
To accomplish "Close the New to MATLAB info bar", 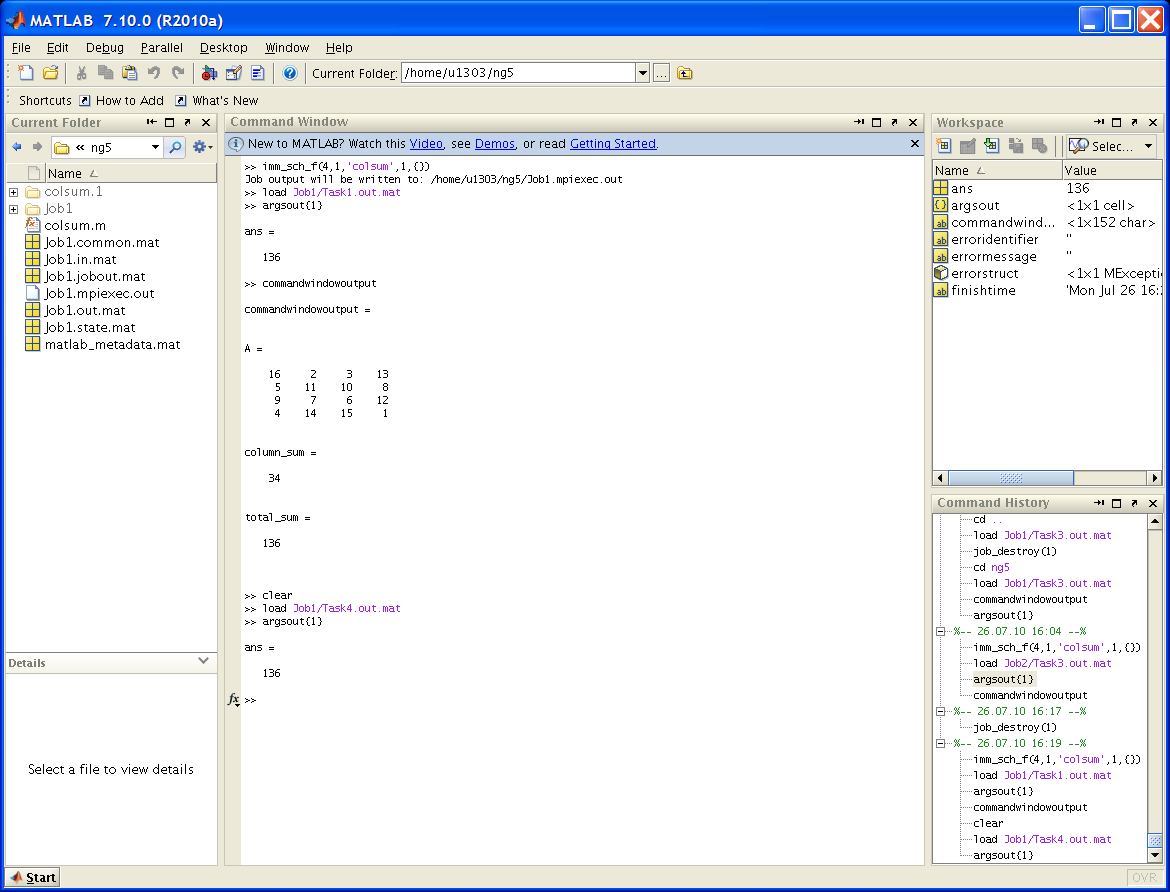I will click(915, 143).
